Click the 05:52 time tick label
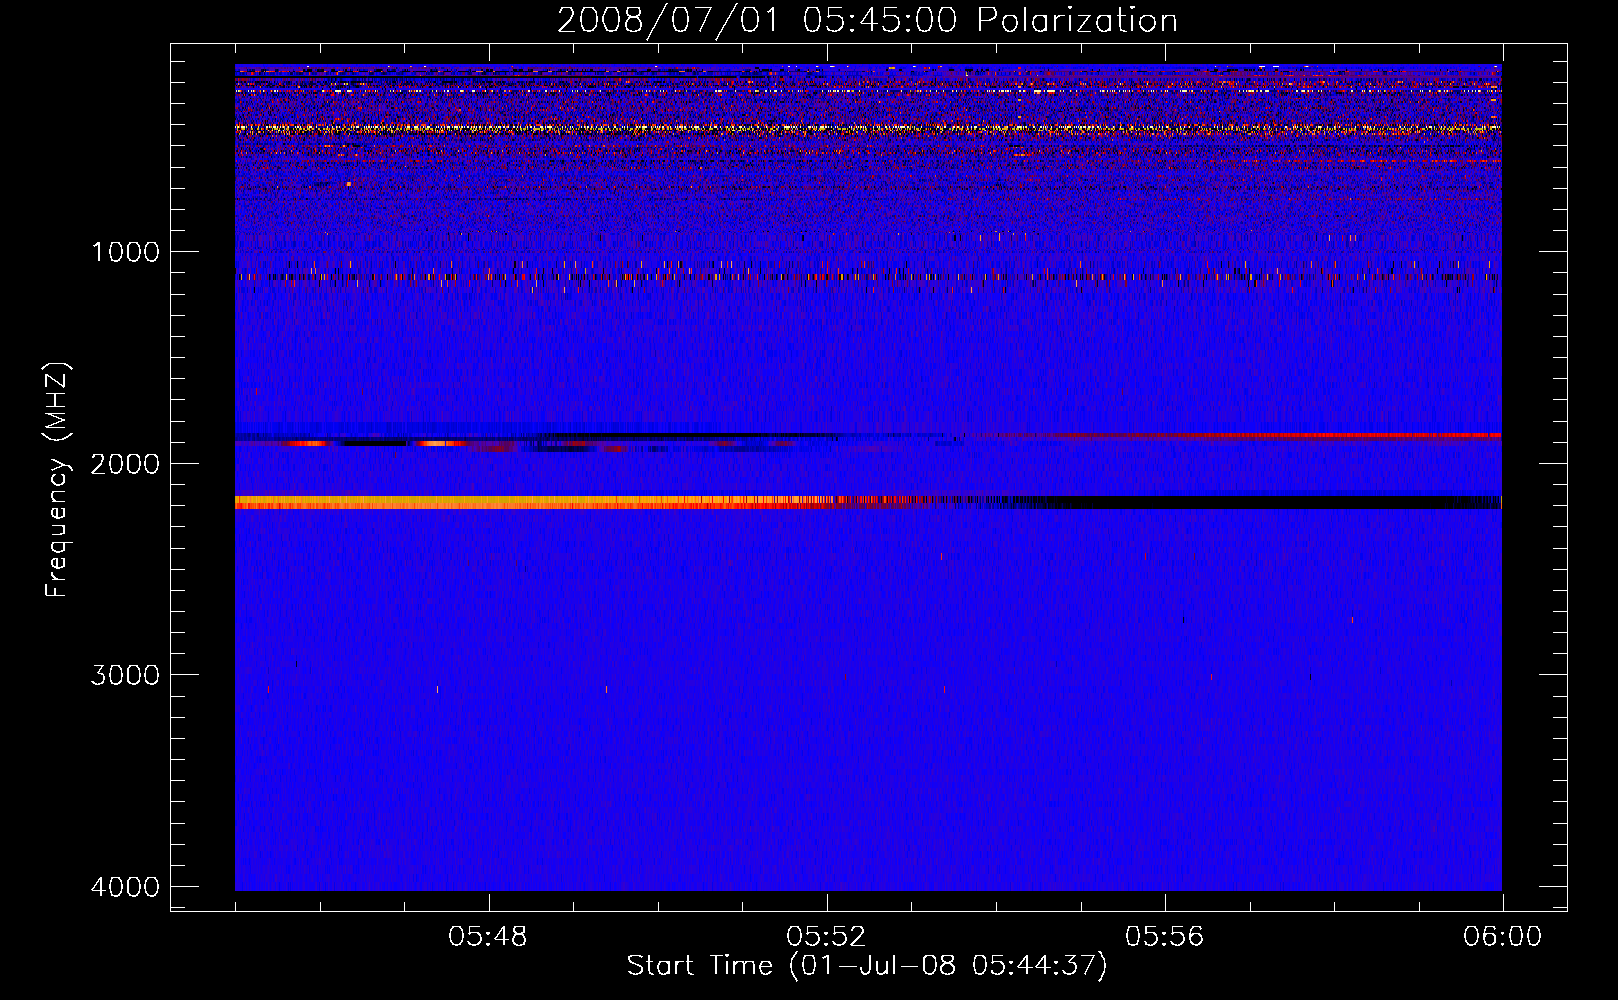The height and width of the screenshot is (1000, 1618). coord(826,937)
